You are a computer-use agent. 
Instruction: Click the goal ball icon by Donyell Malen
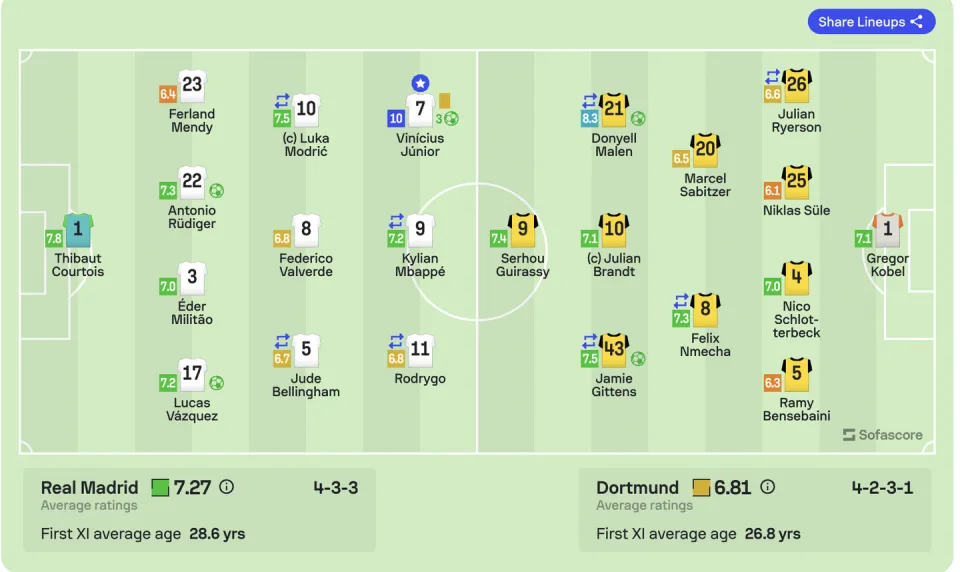[638, 118]
